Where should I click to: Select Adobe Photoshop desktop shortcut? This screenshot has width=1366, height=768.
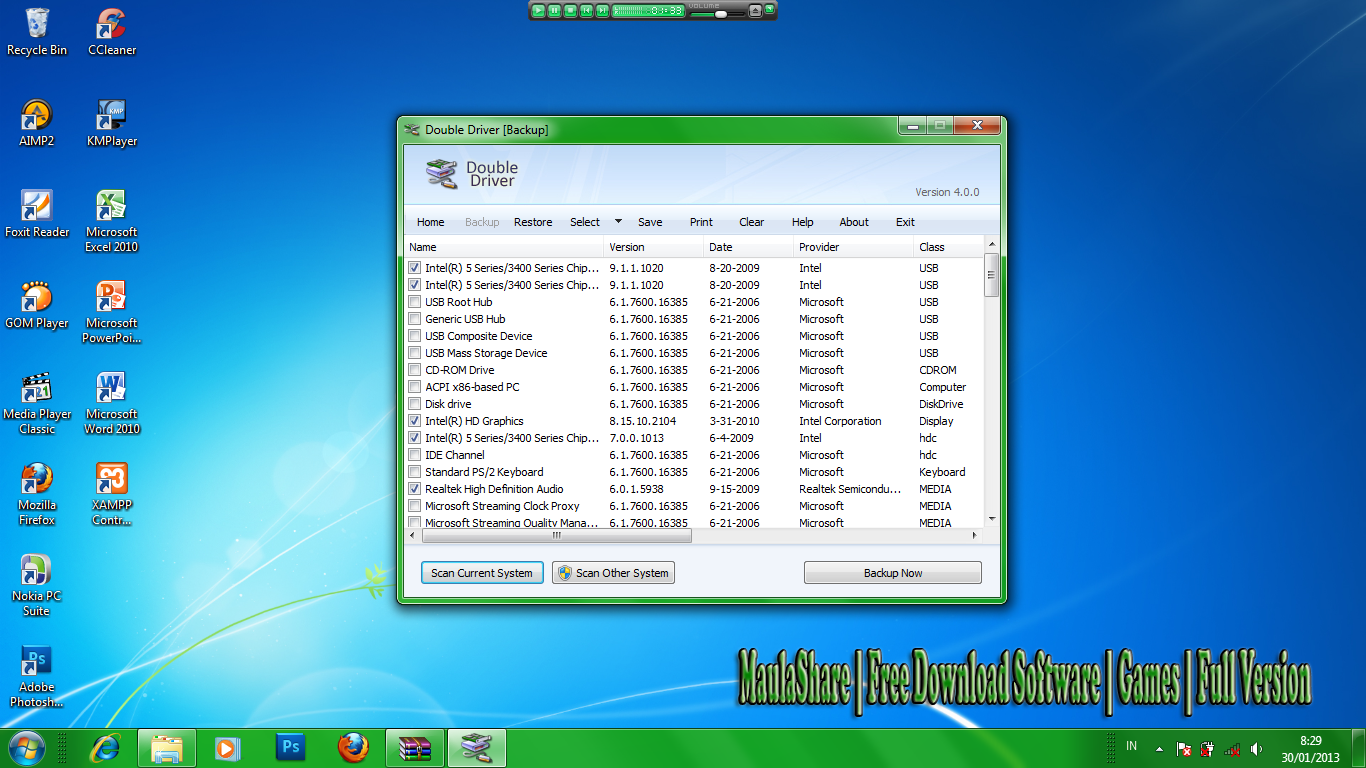[x=37, y=676]
